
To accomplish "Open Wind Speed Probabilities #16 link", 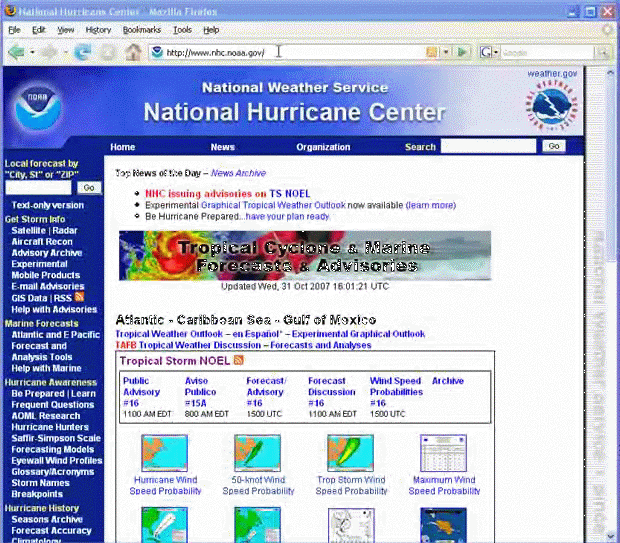I will coord(396,392).
